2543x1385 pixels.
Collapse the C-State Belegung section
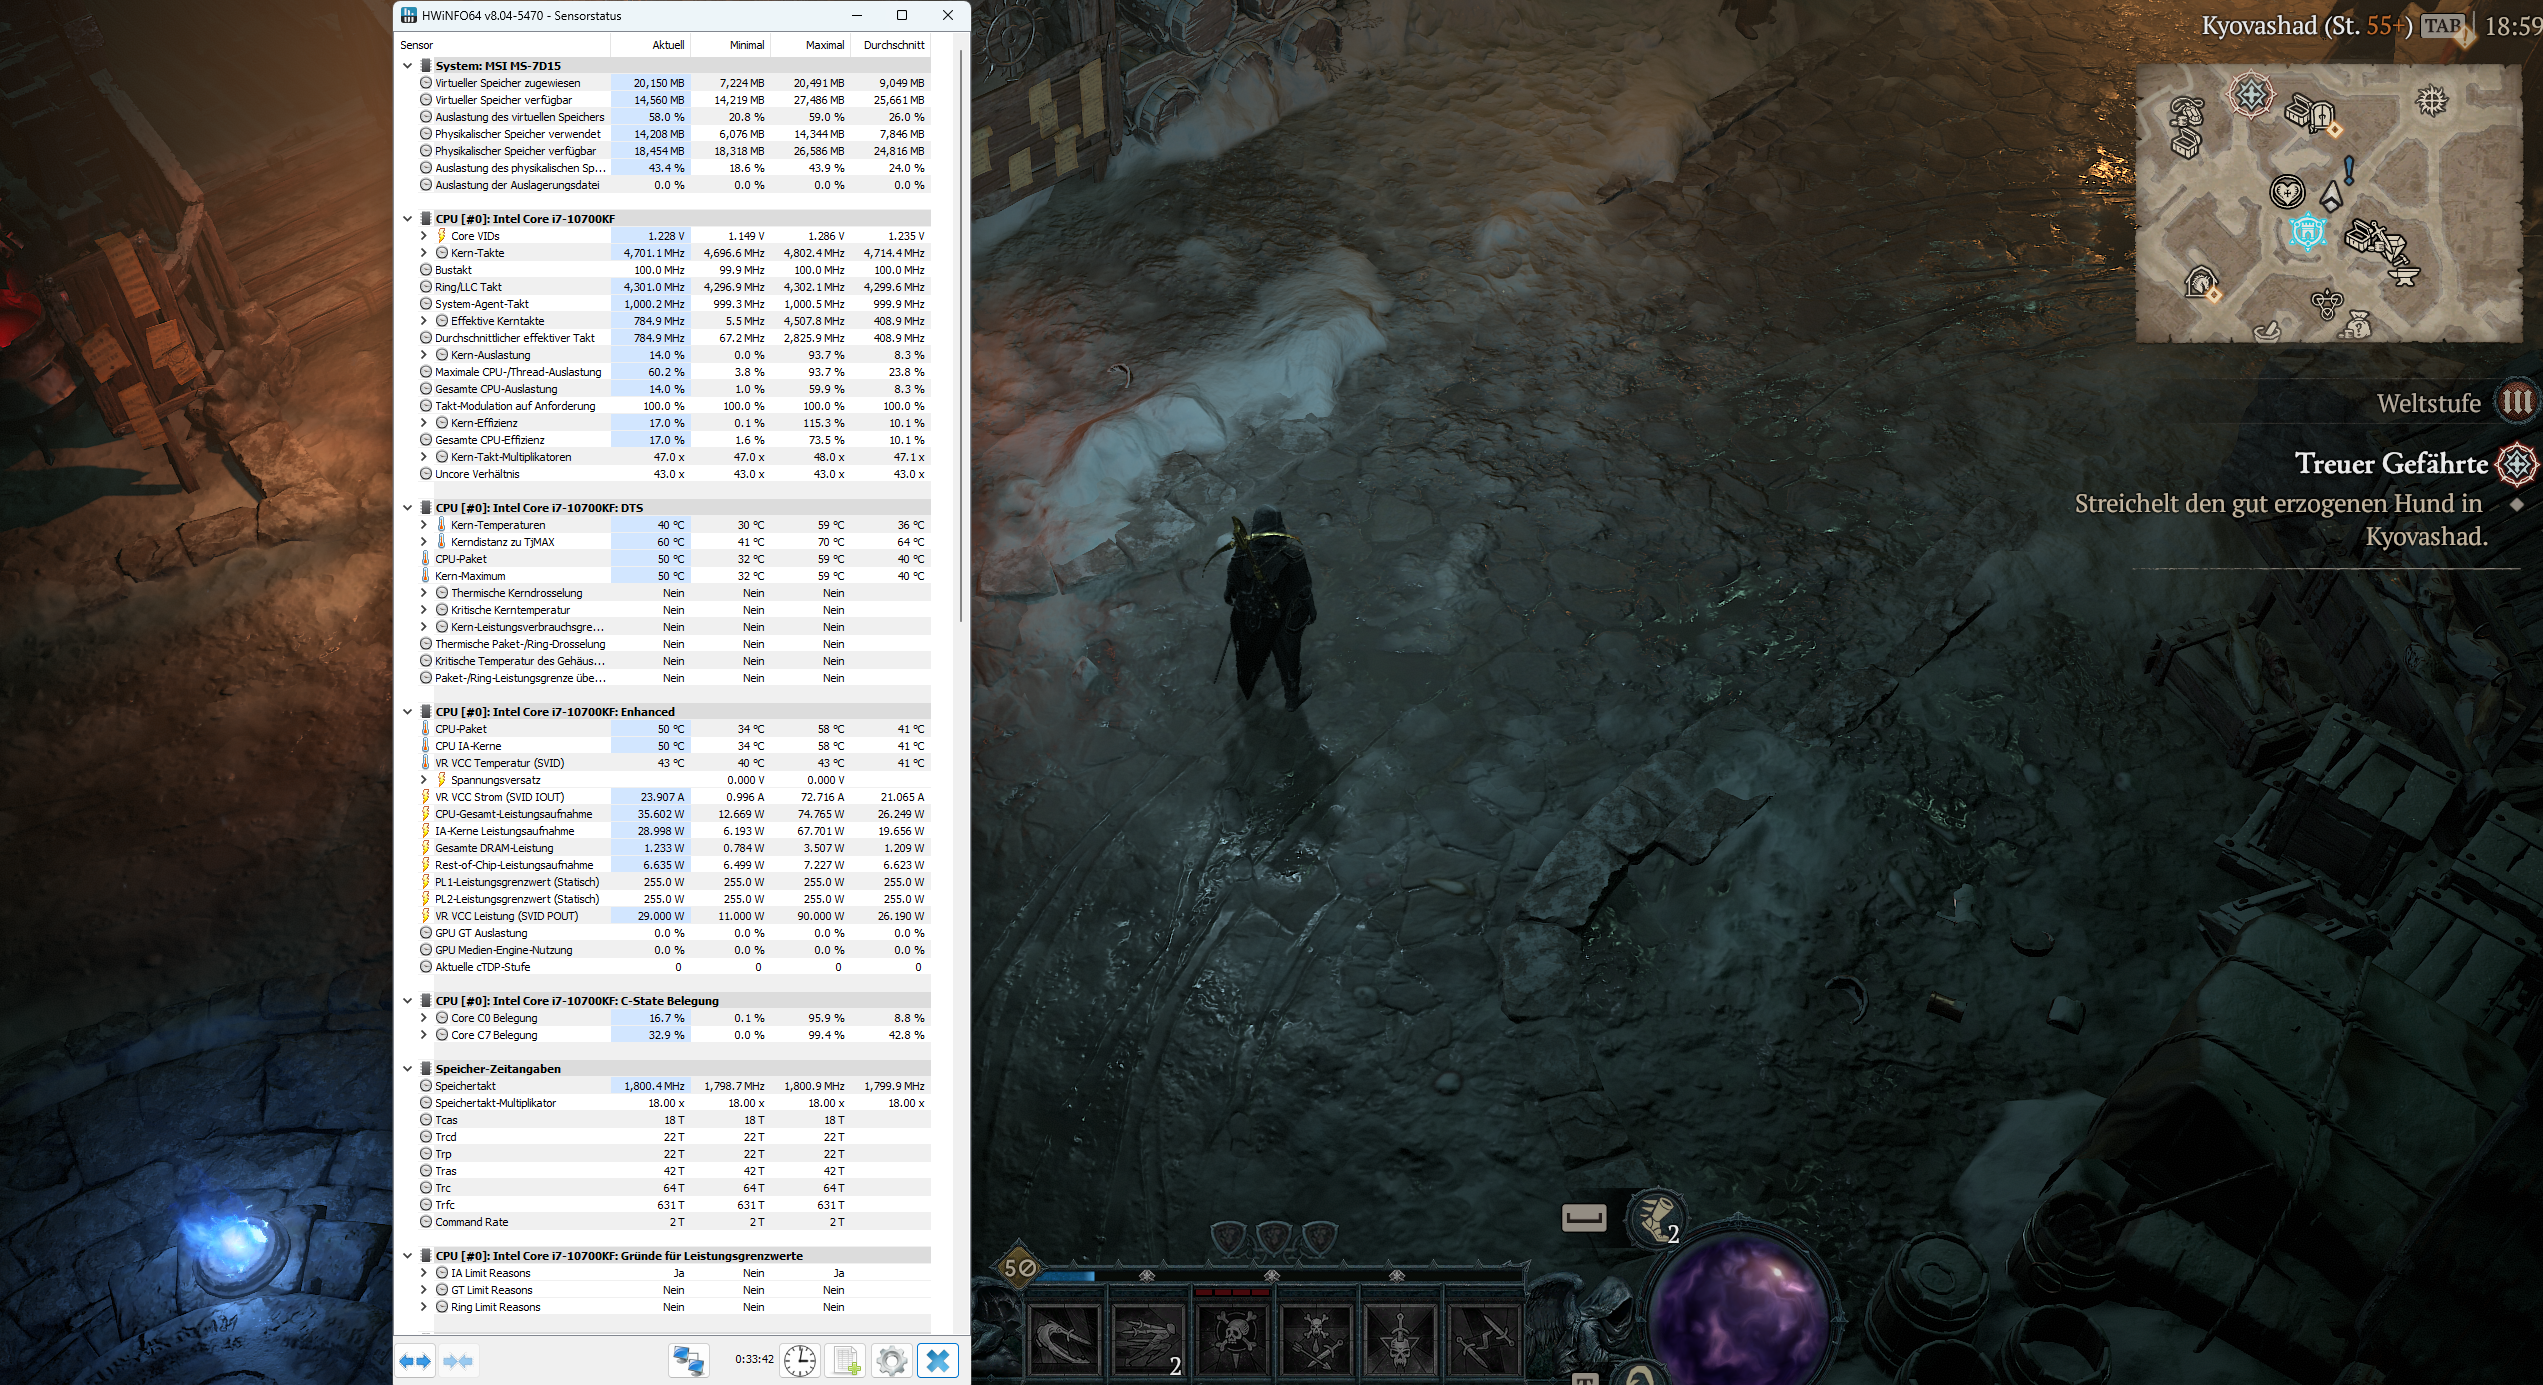pos(407,1001)
